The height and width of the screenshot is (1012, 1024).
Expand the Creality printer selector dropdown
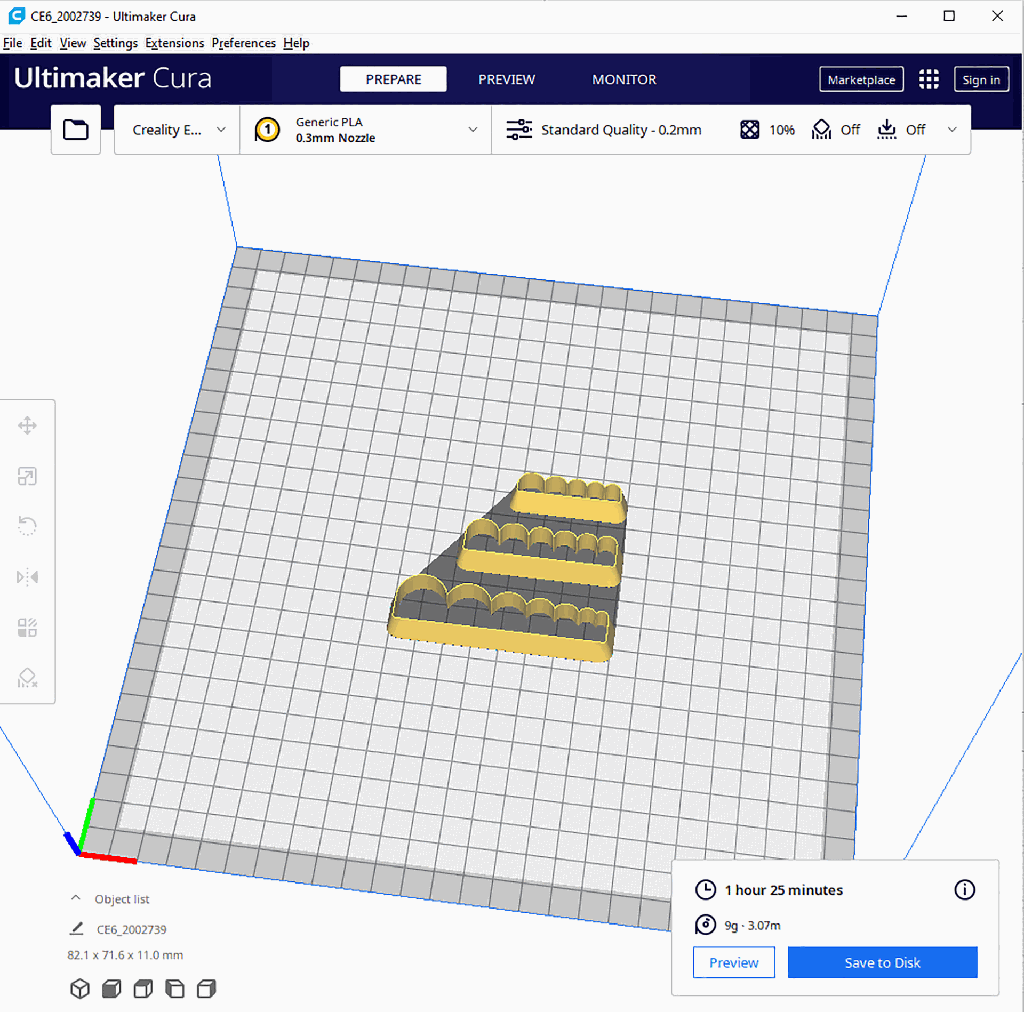click(178, 130)
